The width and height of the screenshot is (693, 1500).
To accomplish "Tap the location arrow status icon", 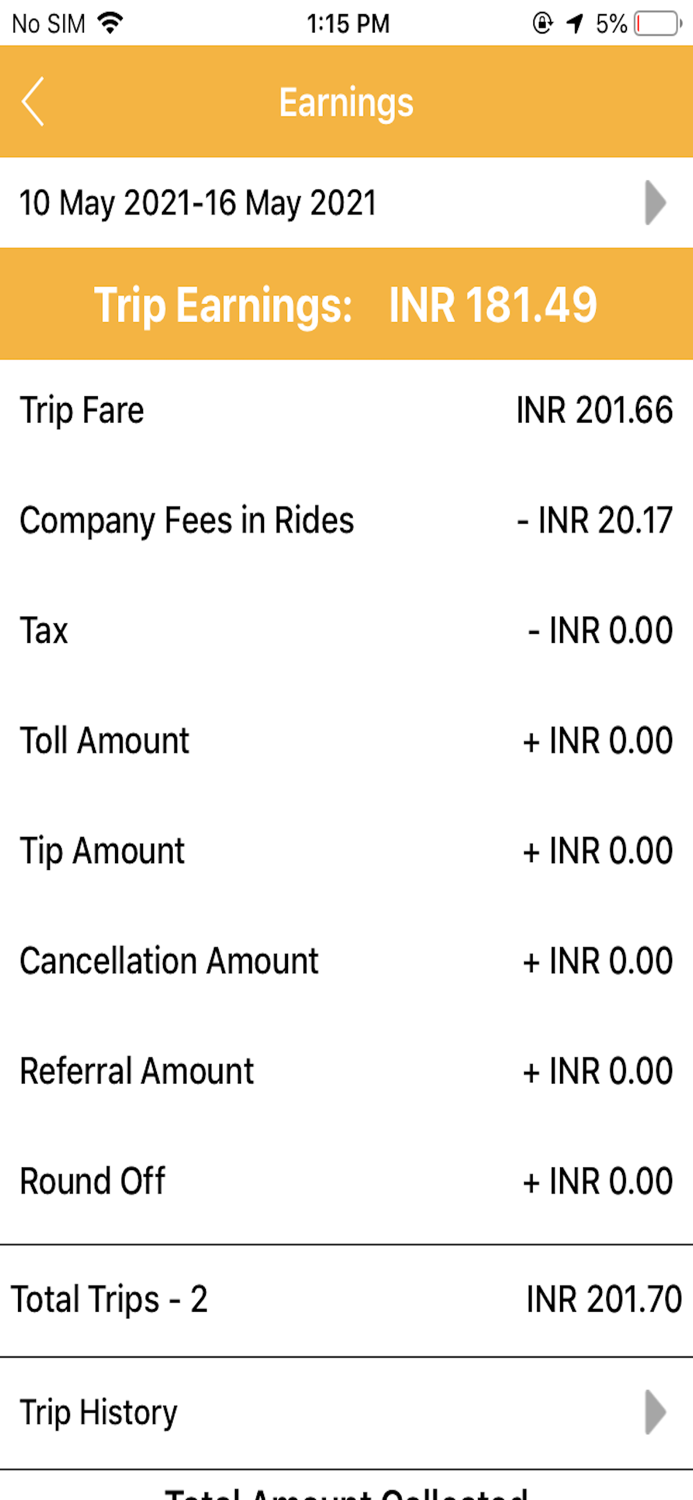I will click(x=574, y=23).
